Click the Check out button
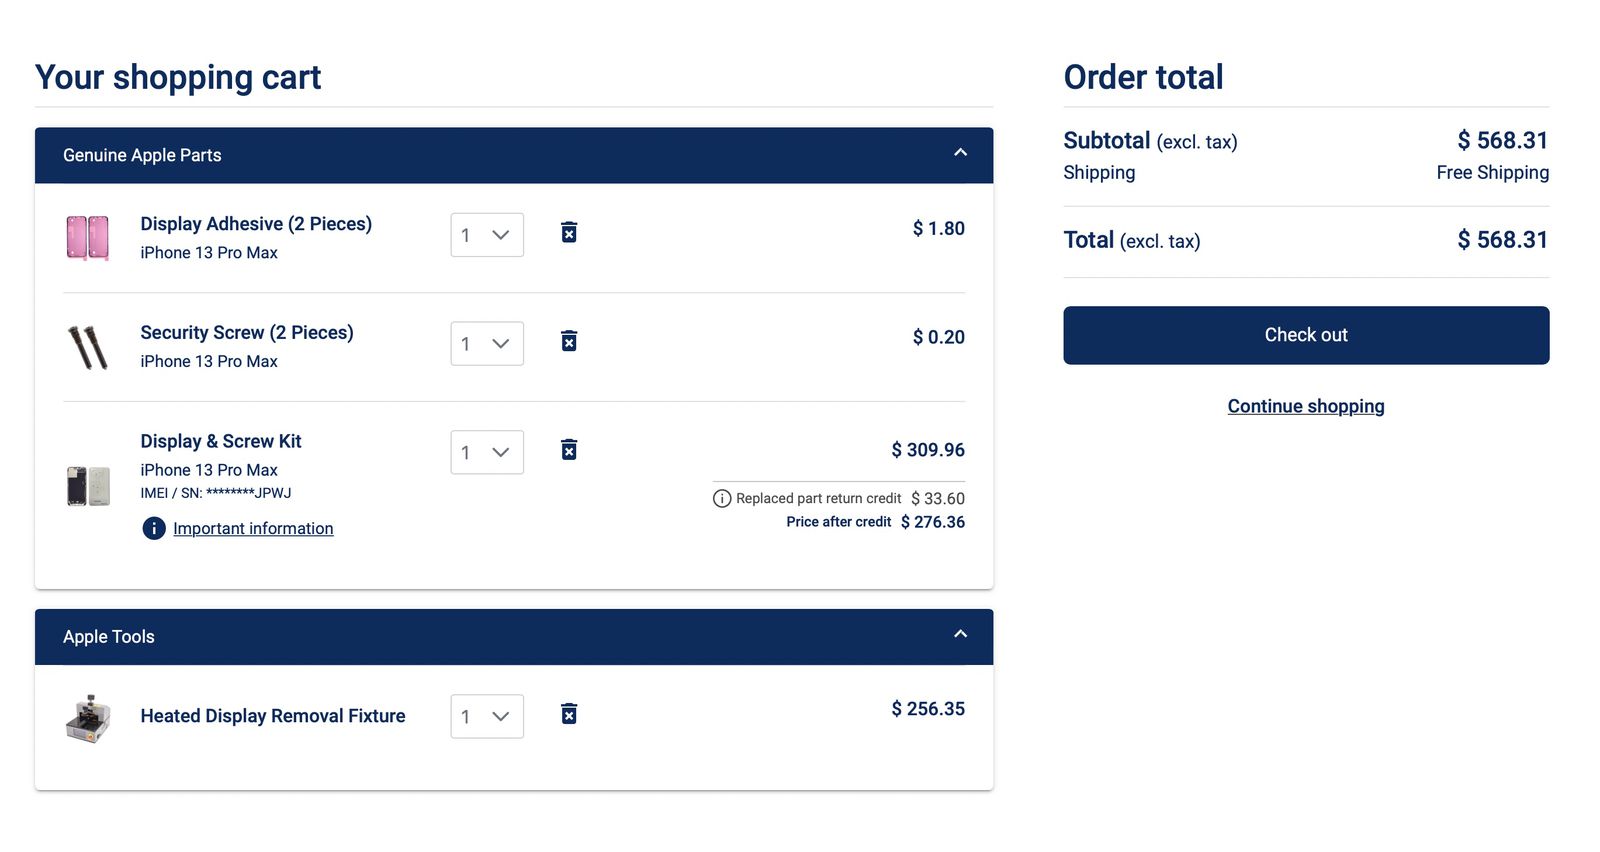Image resolution: width=1600 pixels, height=852 pixels. pyautogui.click(x=1306, y=335)
